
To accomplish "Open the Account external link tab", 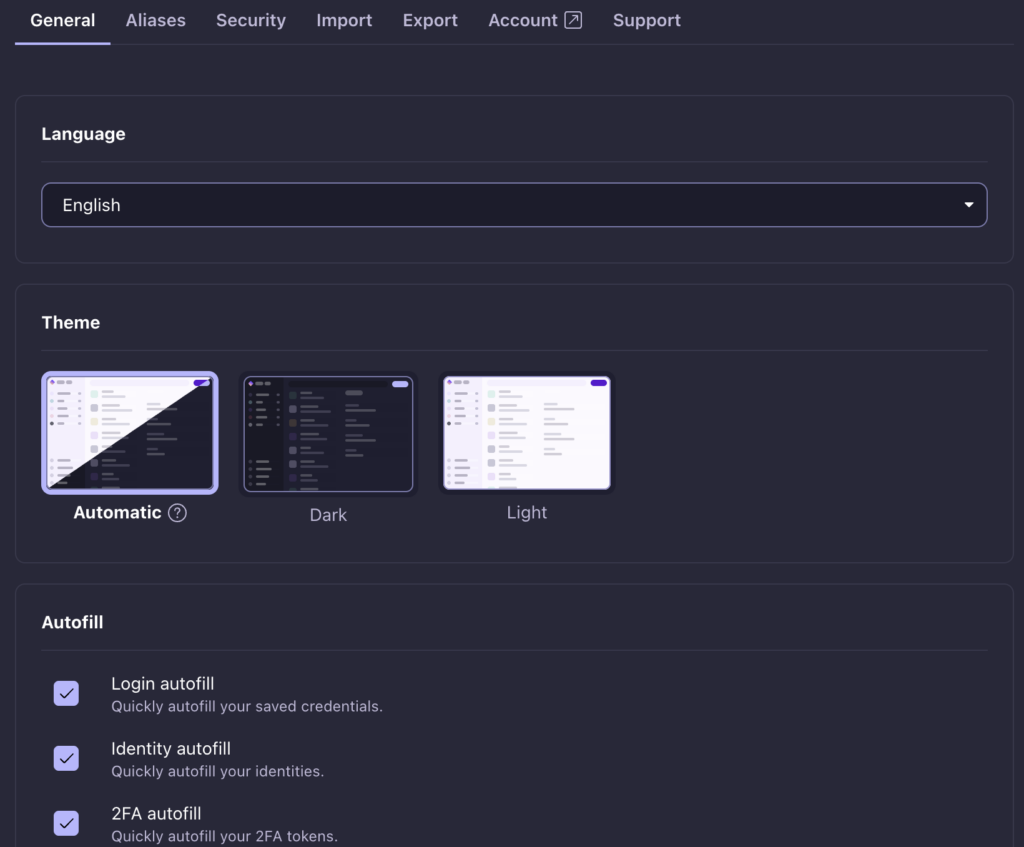I will coord(535,20).
